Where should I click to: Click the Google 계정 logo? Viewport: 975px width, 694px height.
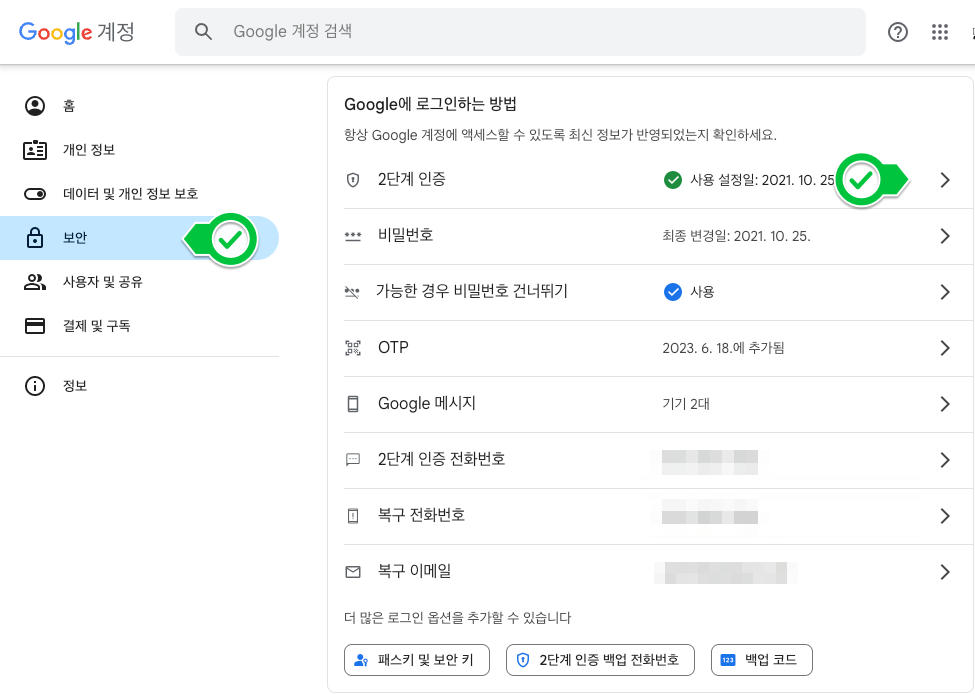[x=76, y=32]
